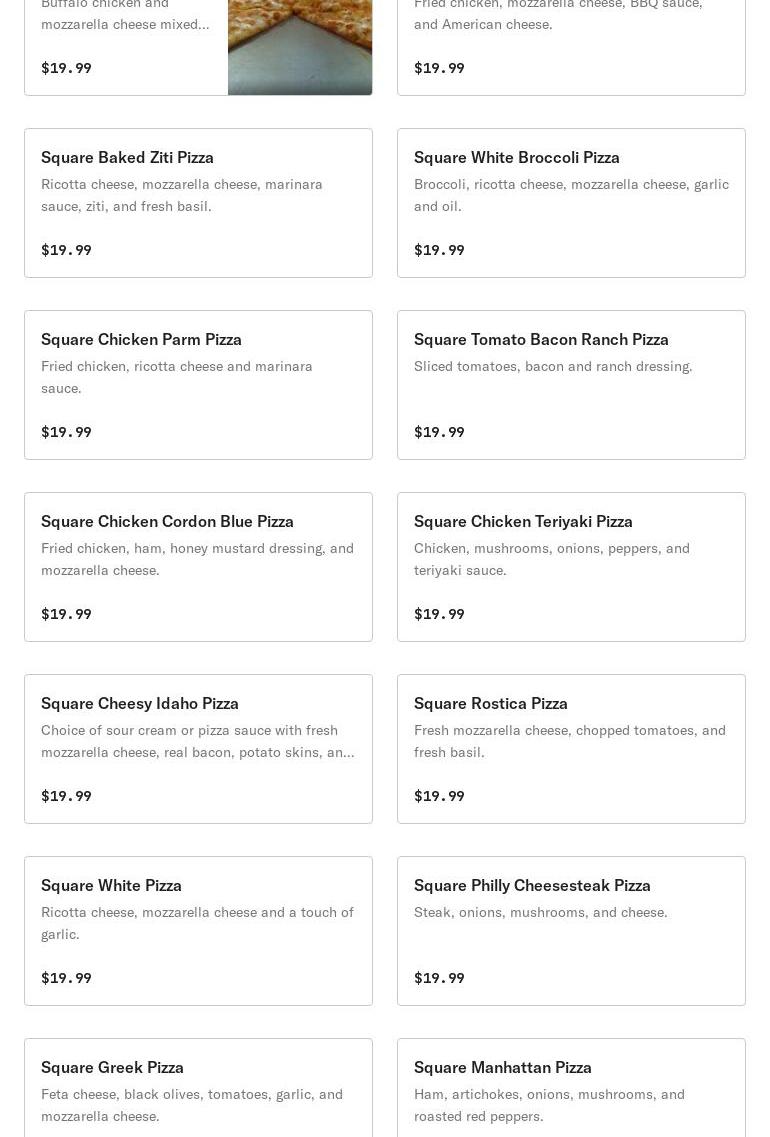Click the Chicken Teriyaki ingredients description
This screenshot has width=770, height=1137.
tap(551, 559)
